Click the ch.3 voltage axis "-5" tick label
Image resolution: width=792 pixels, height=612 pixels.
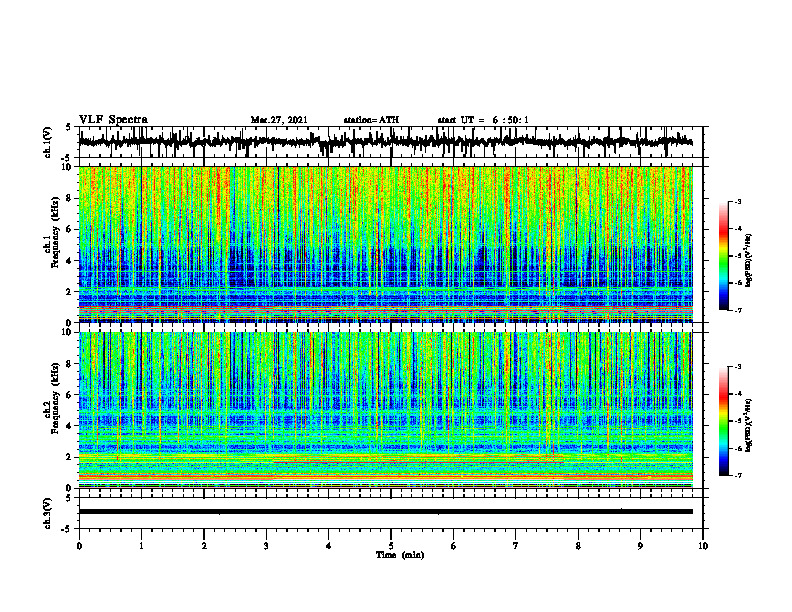click(x=67, y=529)
